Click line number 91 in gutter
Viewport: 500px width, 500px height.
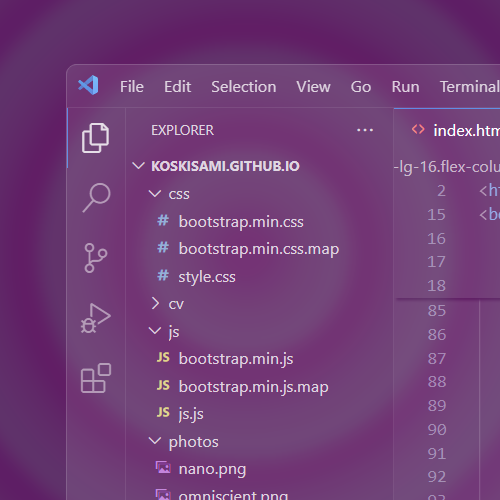point(437,454)
